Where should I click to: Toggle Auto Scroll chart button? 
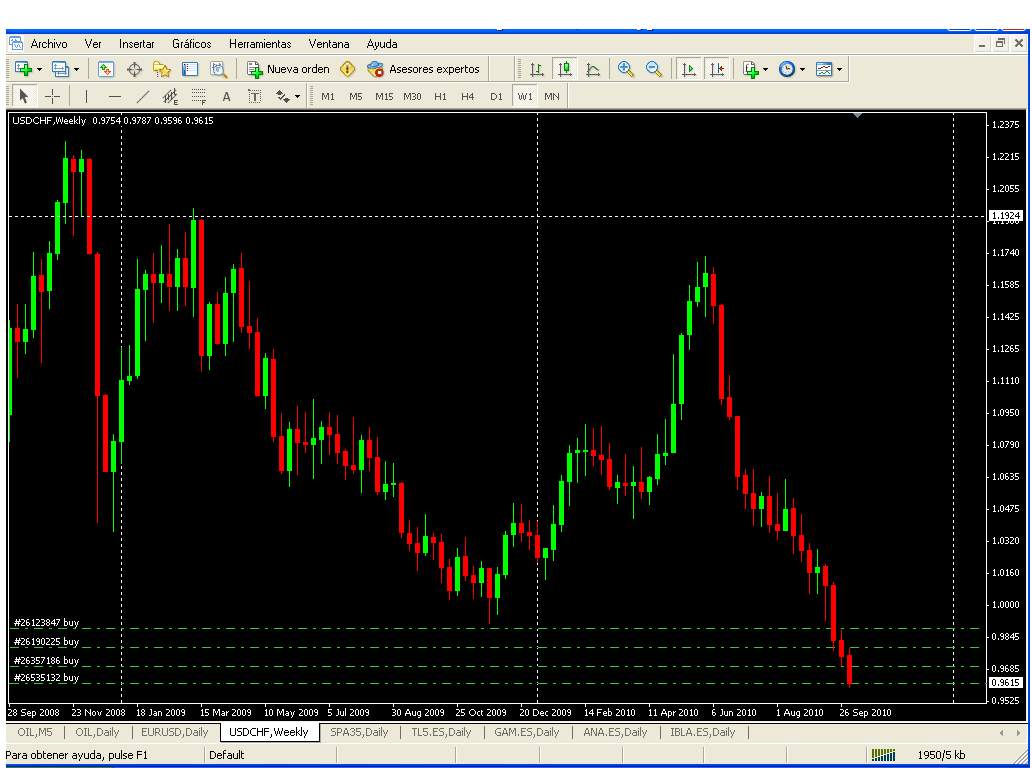688,69
